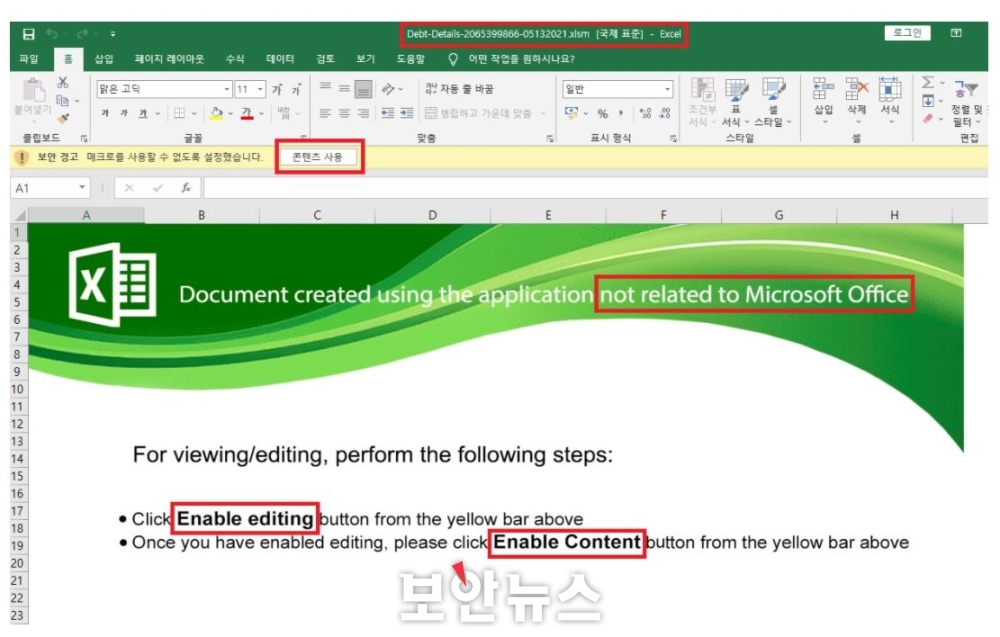Toggle left text alignment
The width and height of the screenshot is (1000, 637).
(325, 113)
